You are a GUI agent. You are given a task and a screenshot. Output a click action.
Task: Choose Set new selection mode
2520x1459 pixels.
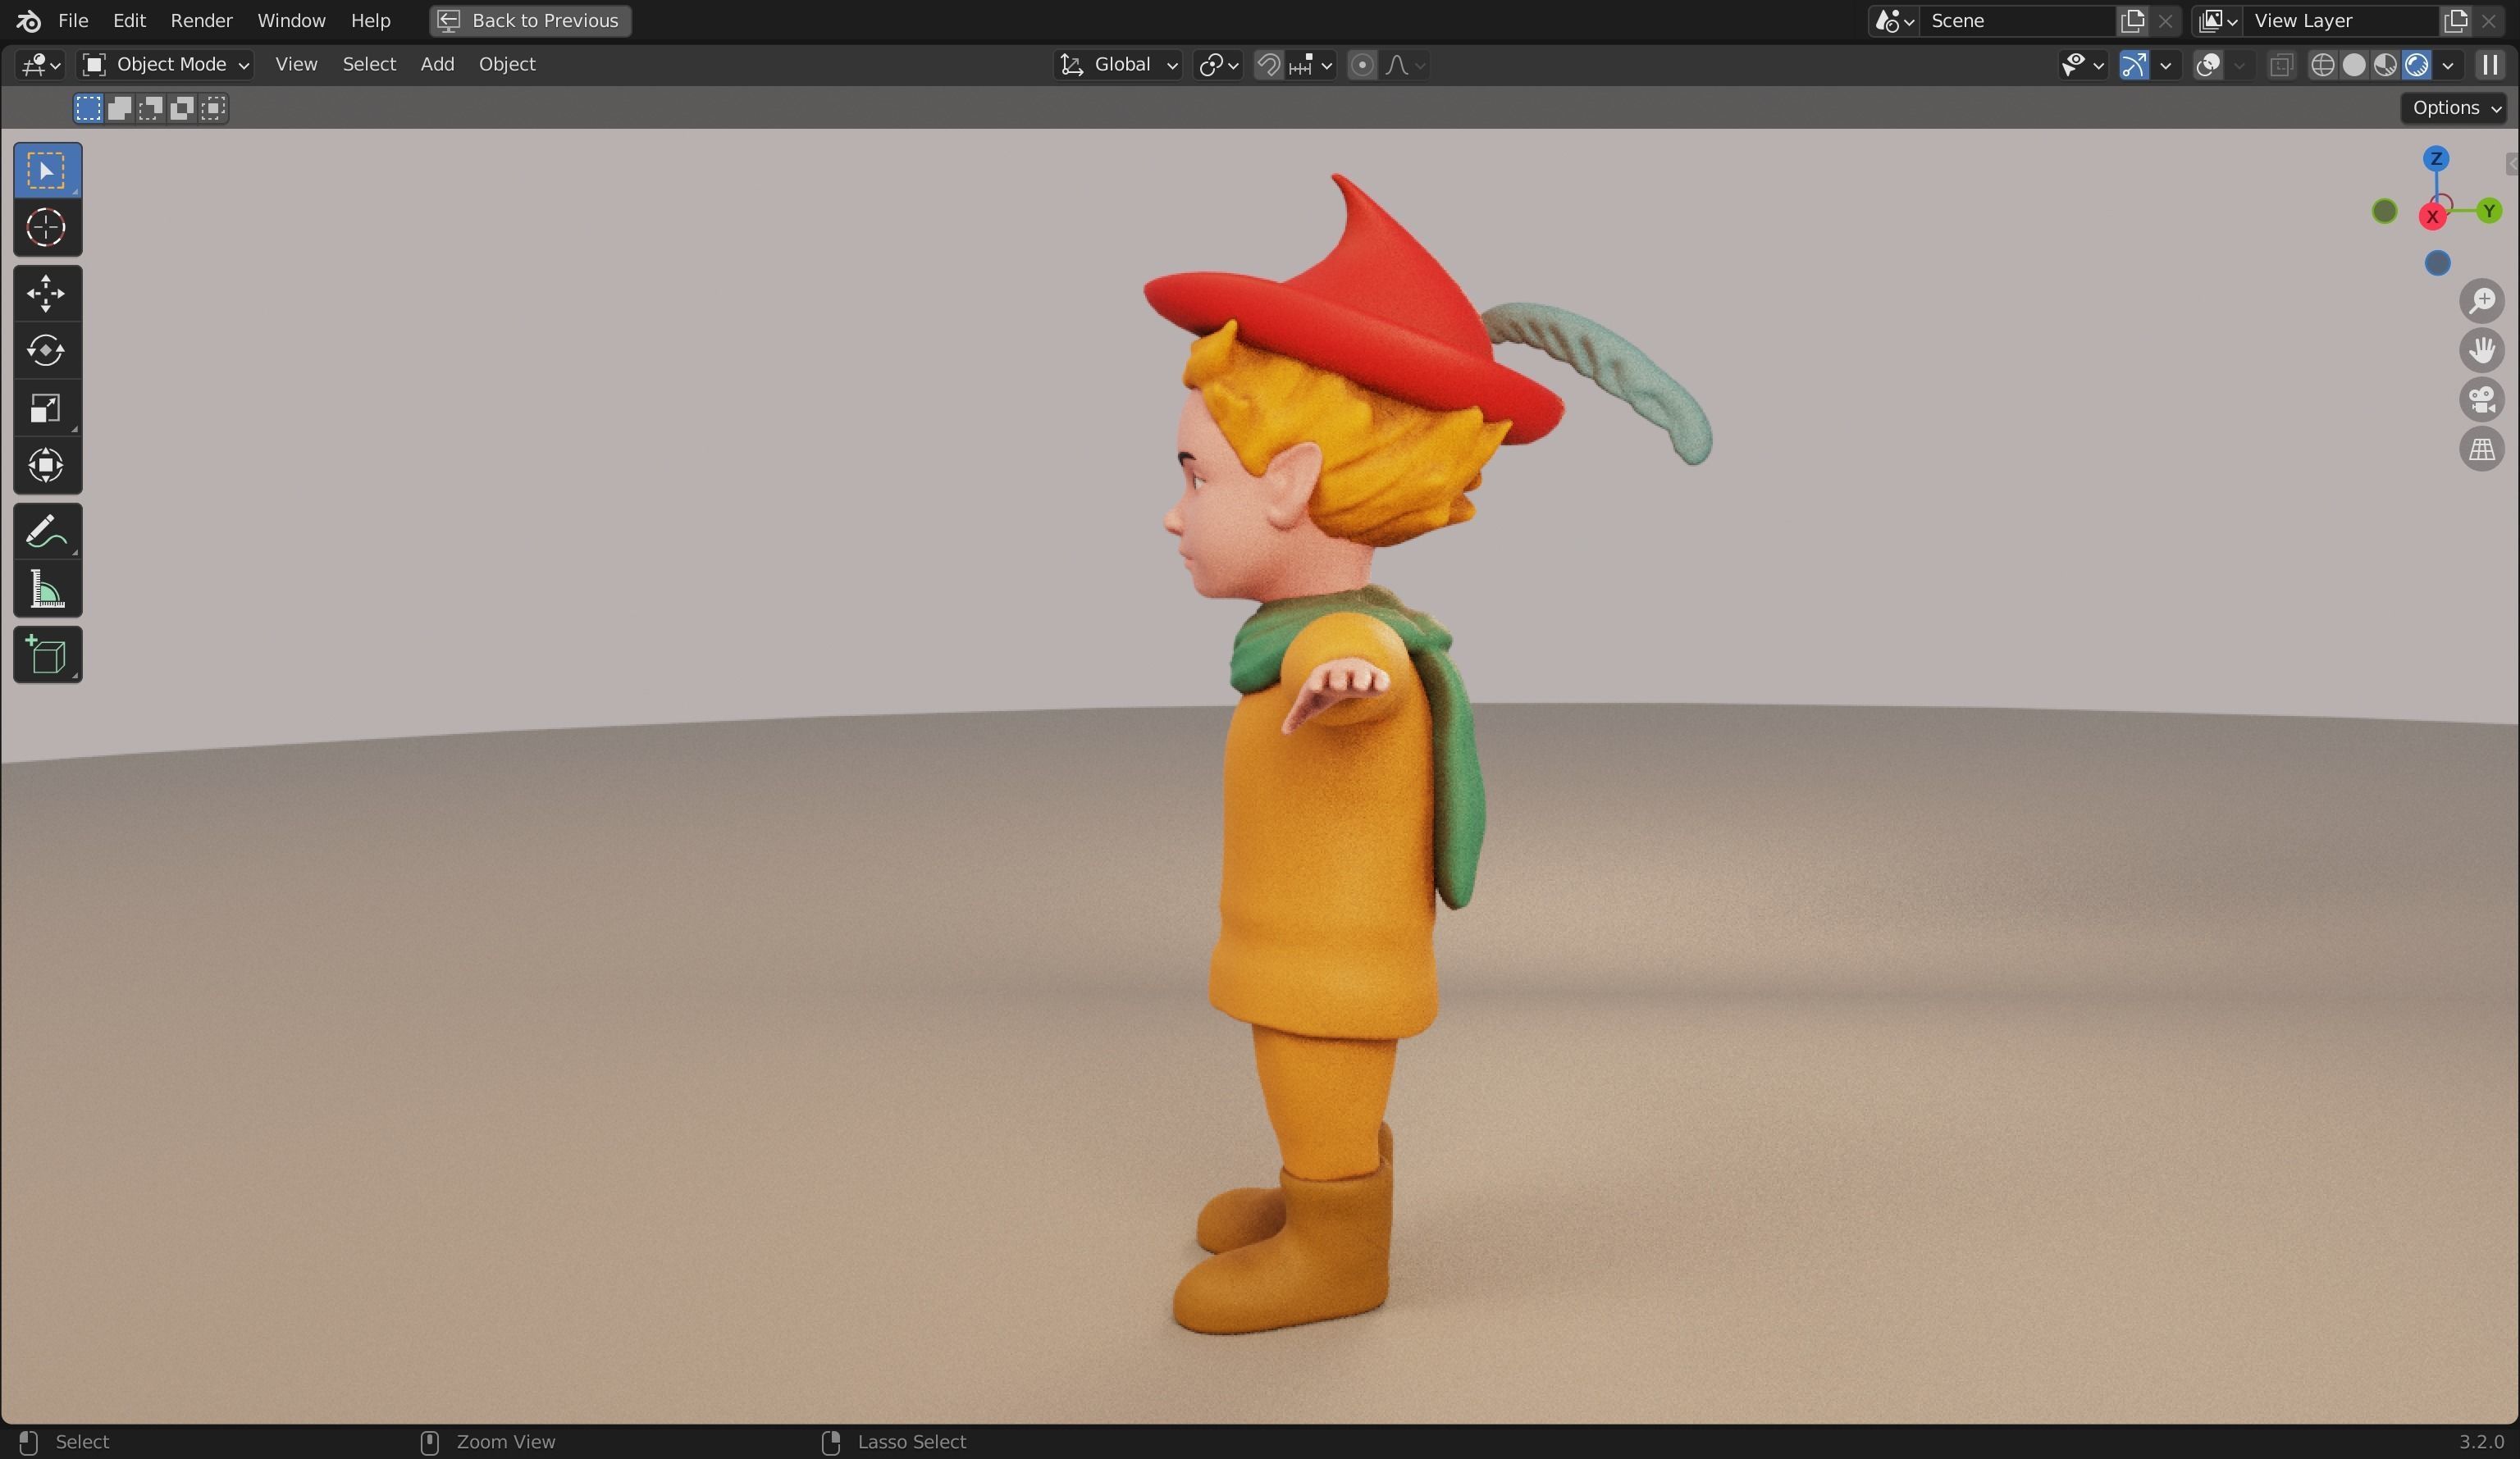click(88, 108)
